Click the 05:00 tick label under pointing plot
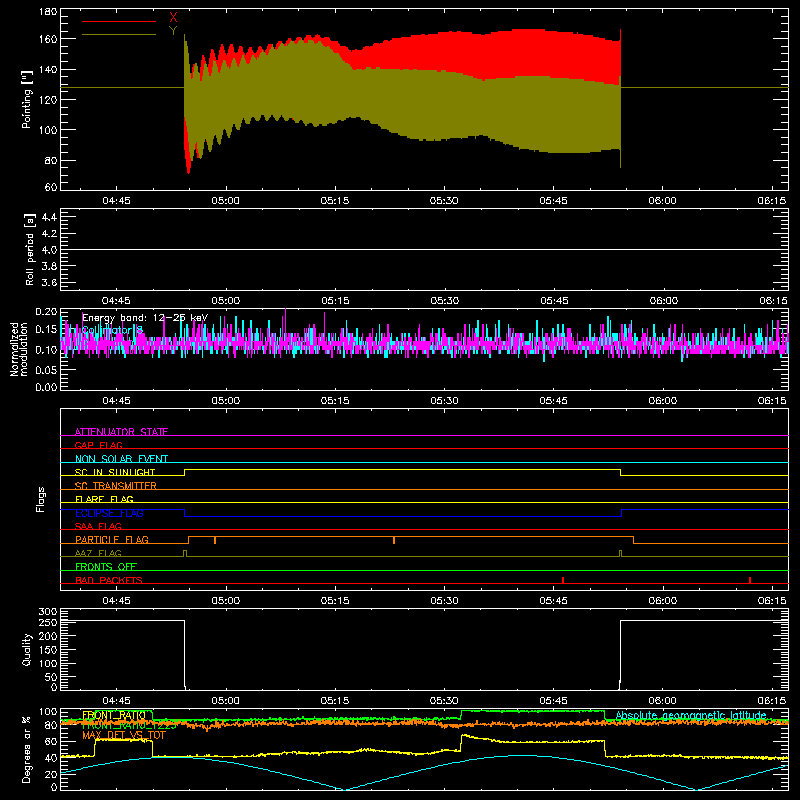The width and height of the screenshot is (800, 800). click(226, 201)
